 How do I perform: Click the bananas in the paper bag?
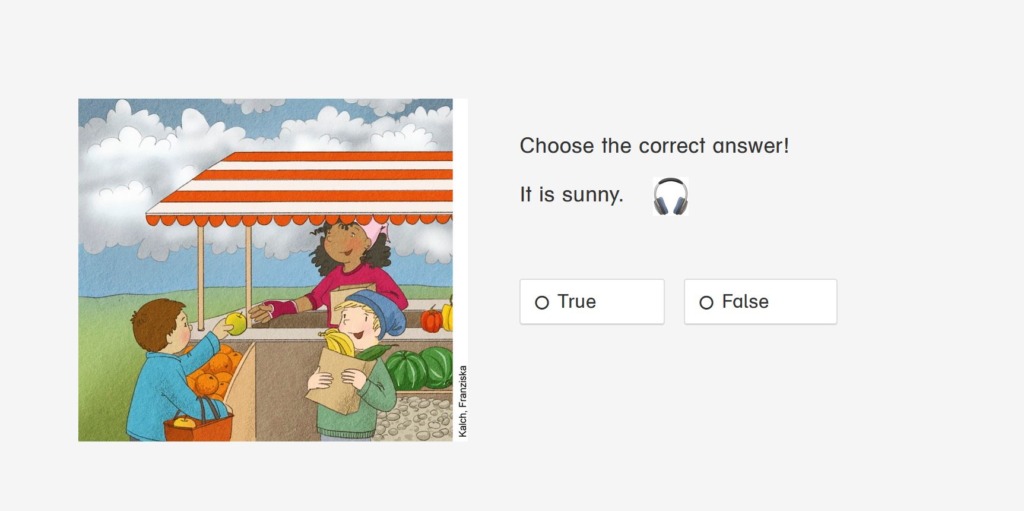pyautogui.click(x=338, y=342)
